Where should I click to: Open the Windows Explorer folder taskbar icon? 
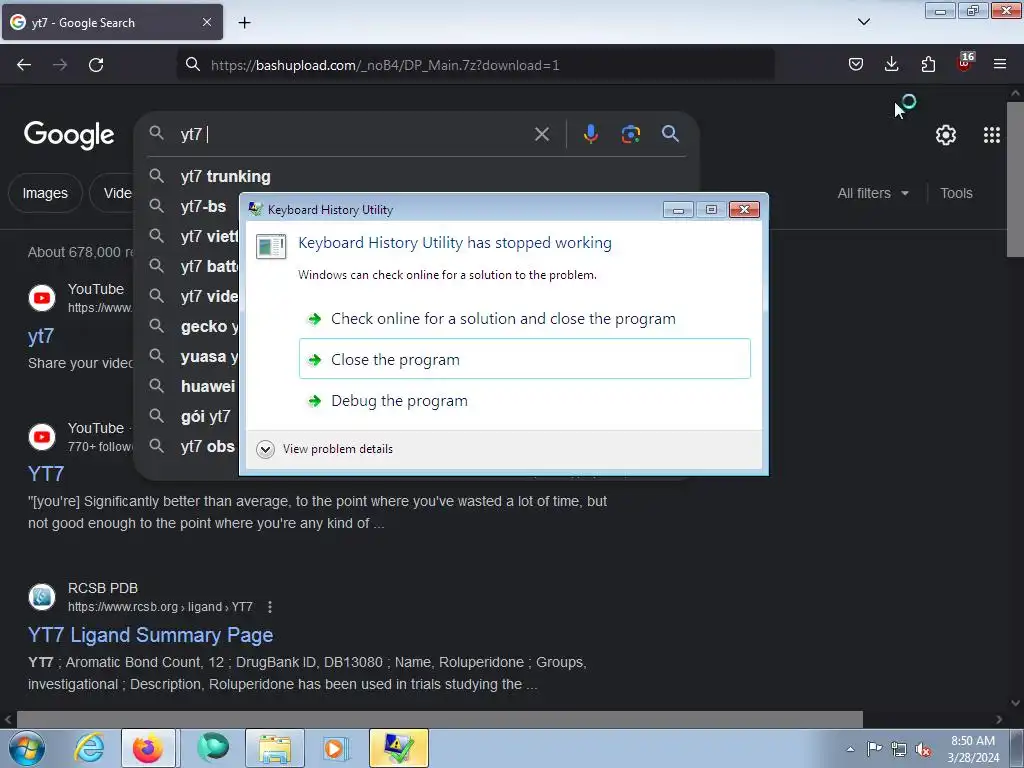click(x=275, y=748)
